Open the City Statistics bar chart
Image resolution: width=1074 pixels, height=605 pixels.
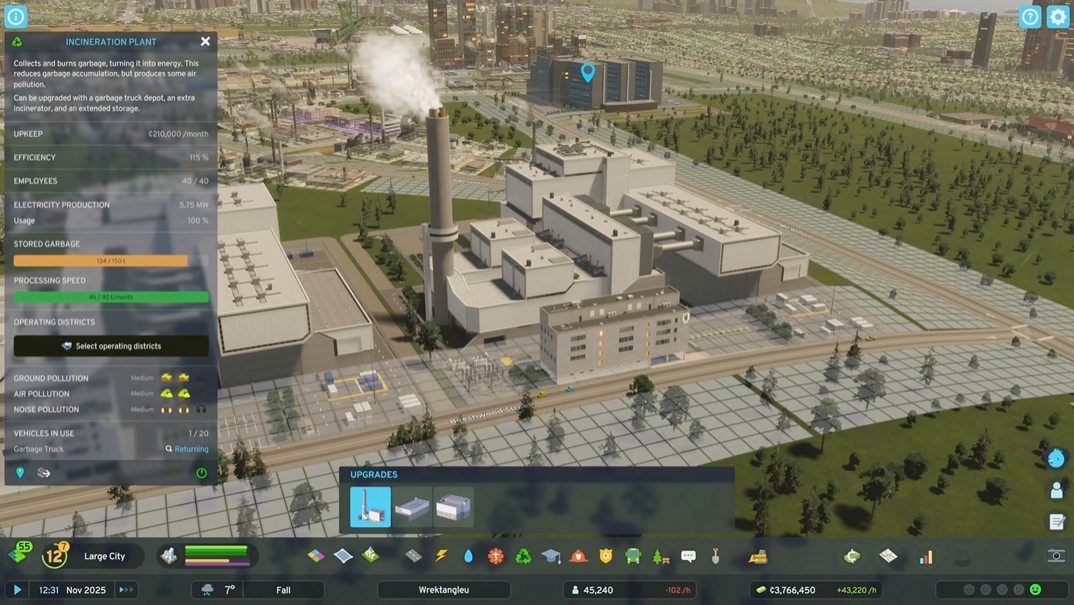(926, 556)
